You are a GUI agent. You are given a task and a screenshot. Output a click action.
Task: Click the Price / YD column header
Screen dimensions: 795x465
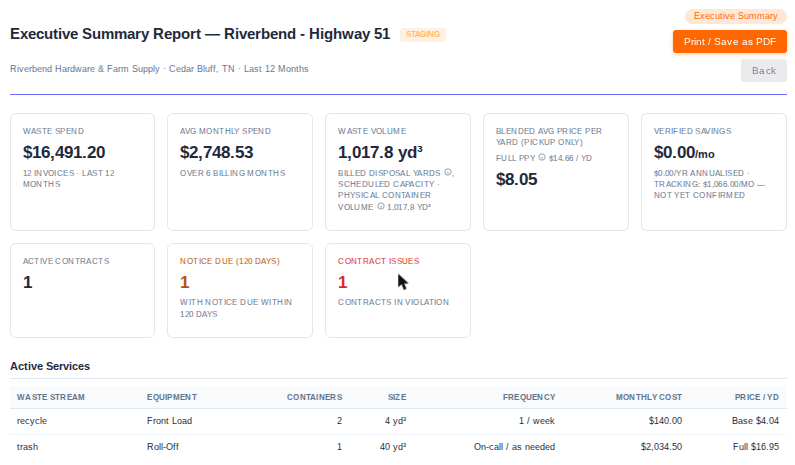tap(756, 397)
